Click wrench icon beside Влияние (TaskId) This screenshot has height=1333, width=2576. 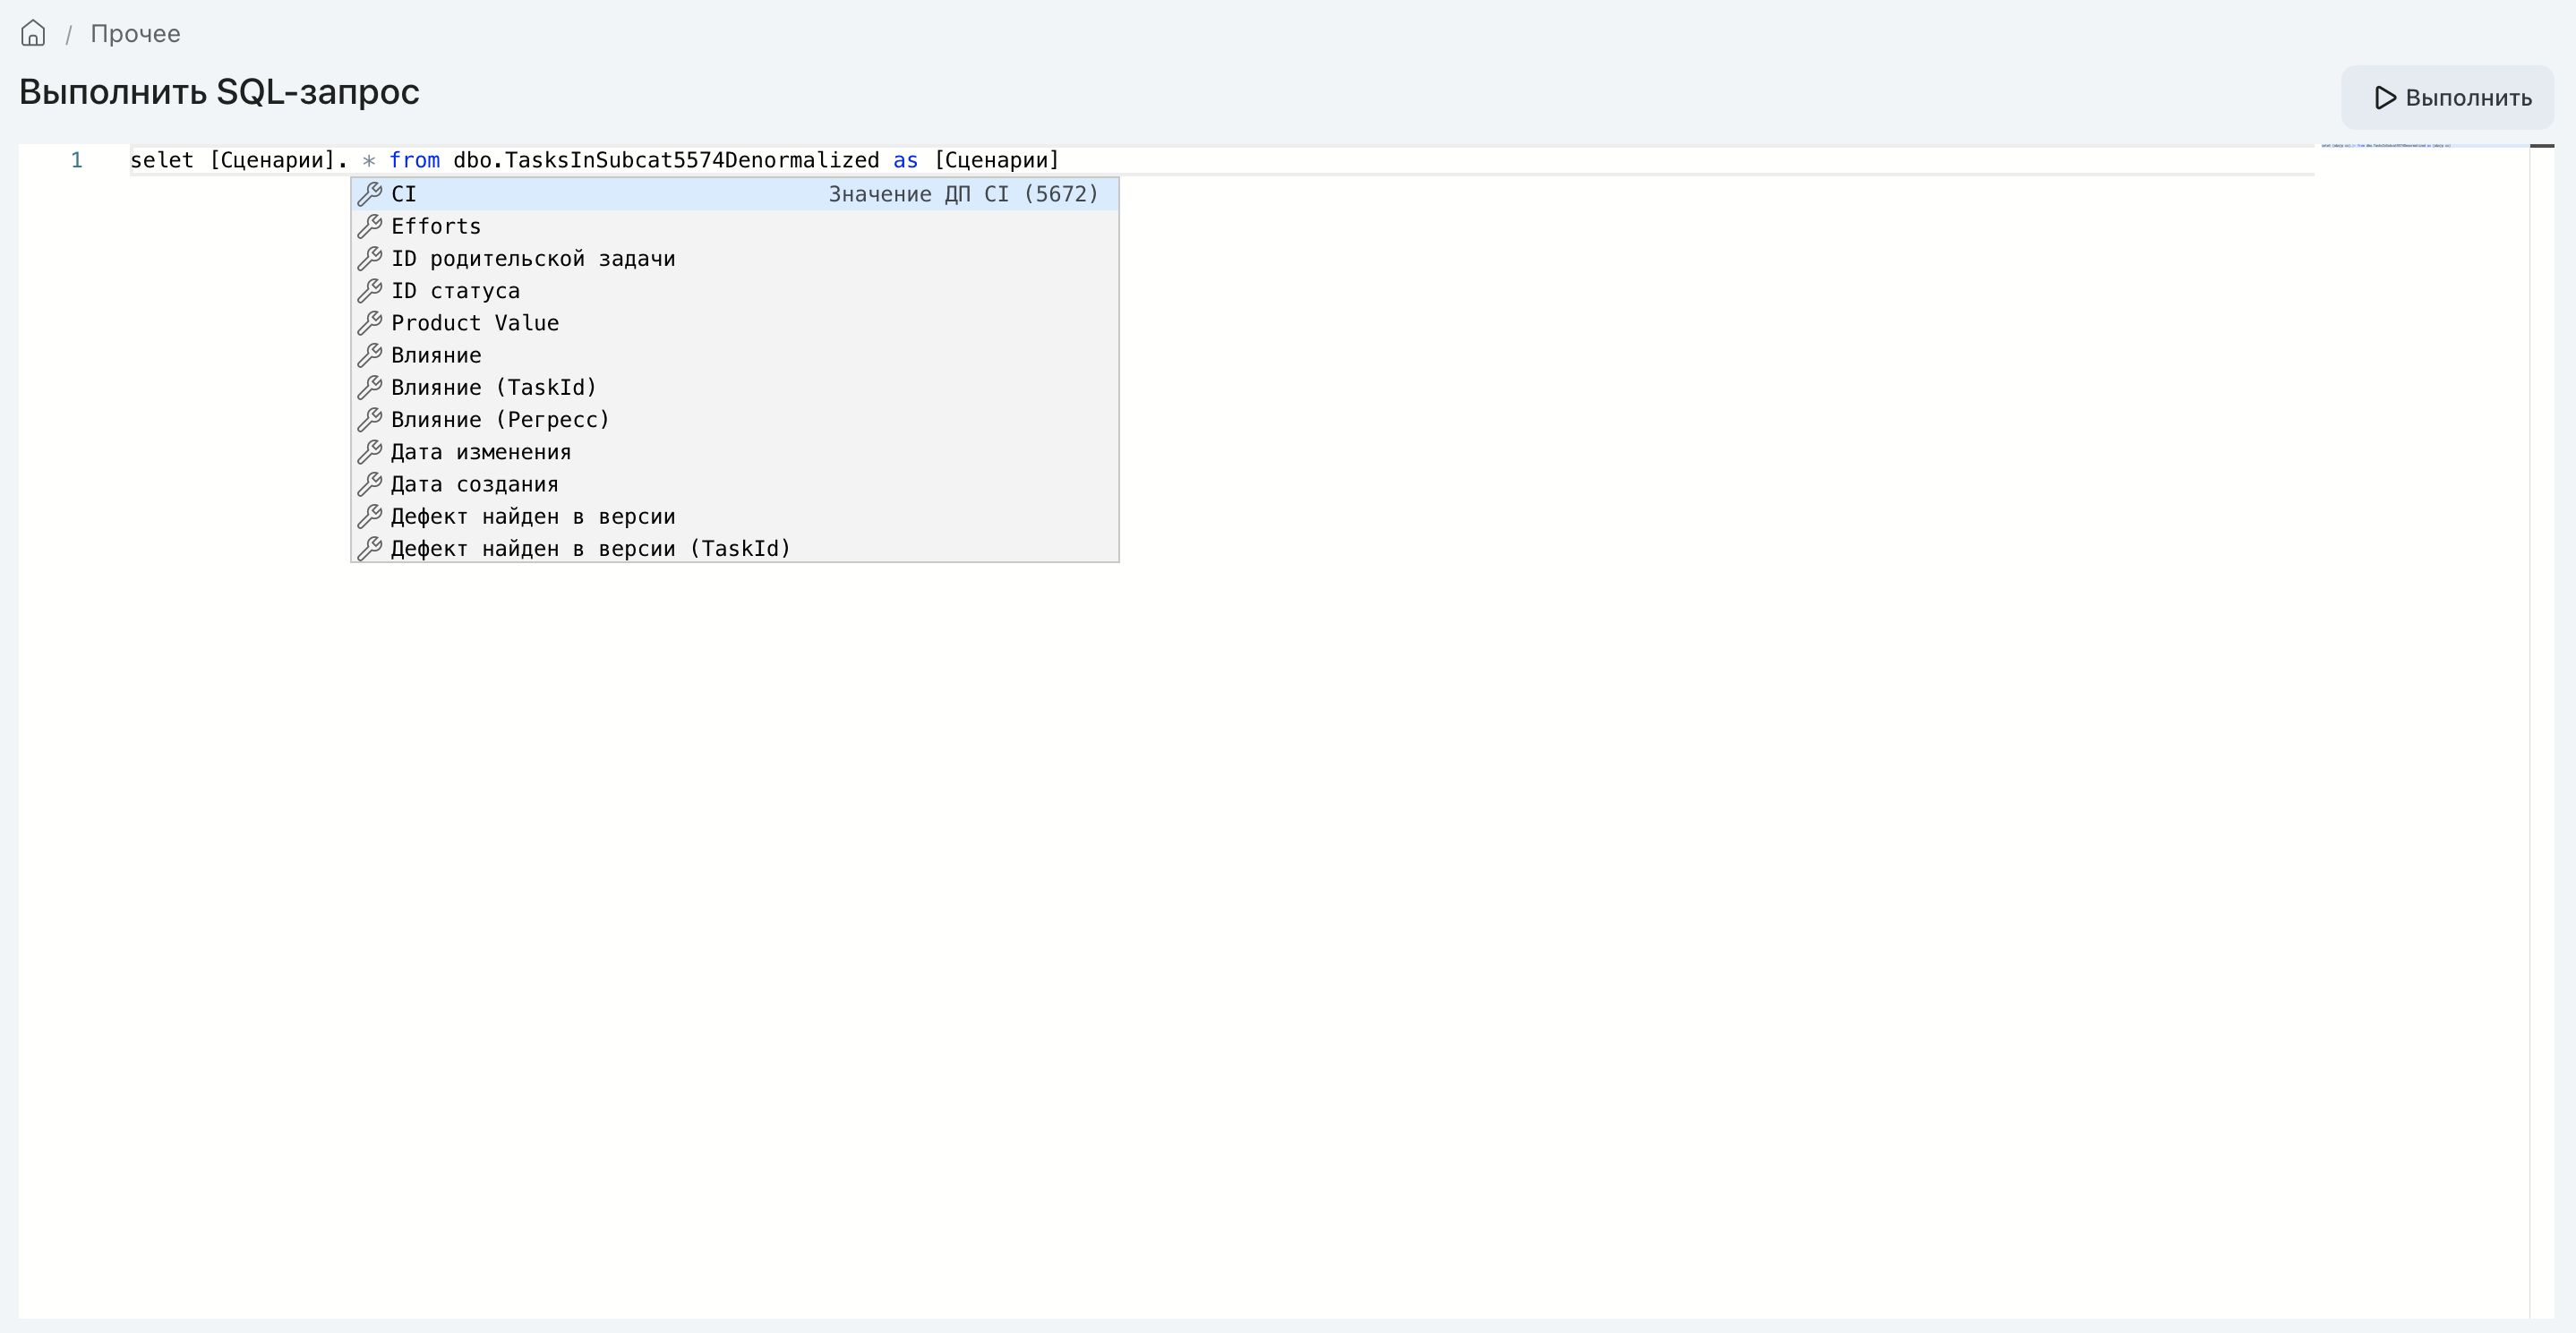(370, 387)
